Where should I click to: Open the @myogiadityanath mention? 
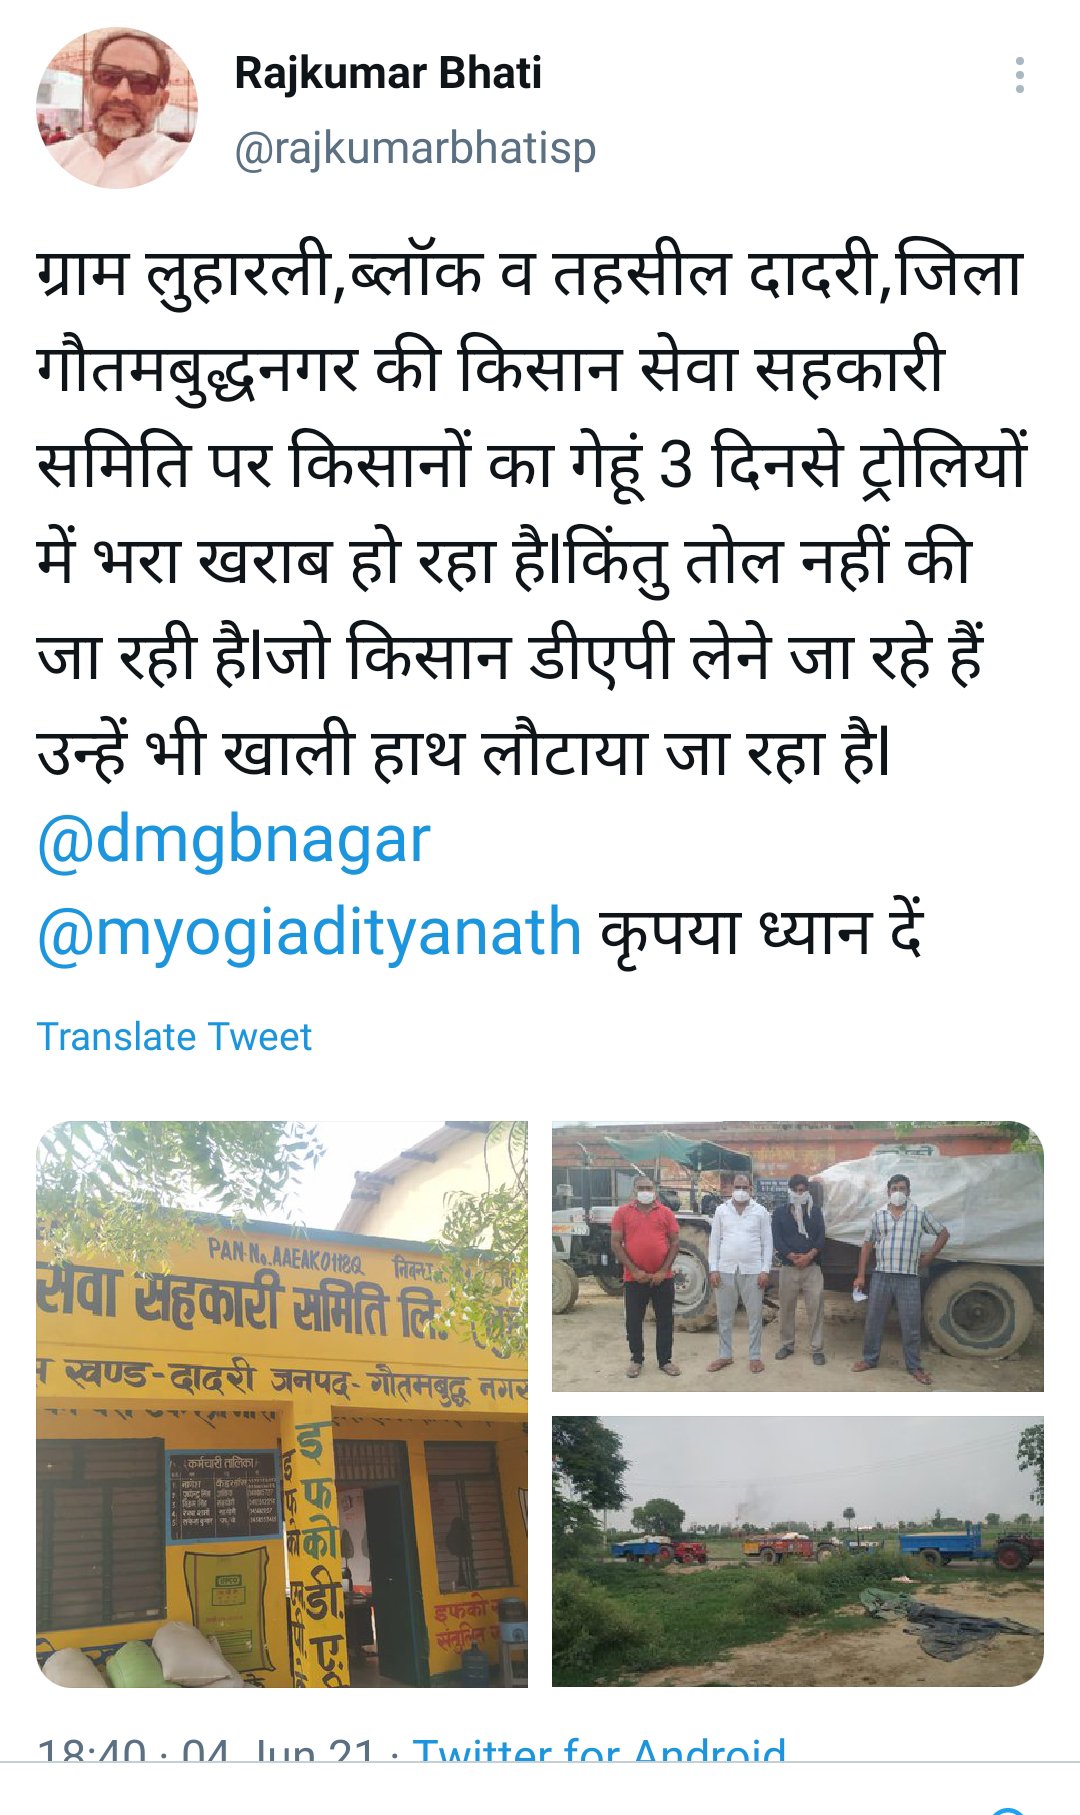(309, 934)
